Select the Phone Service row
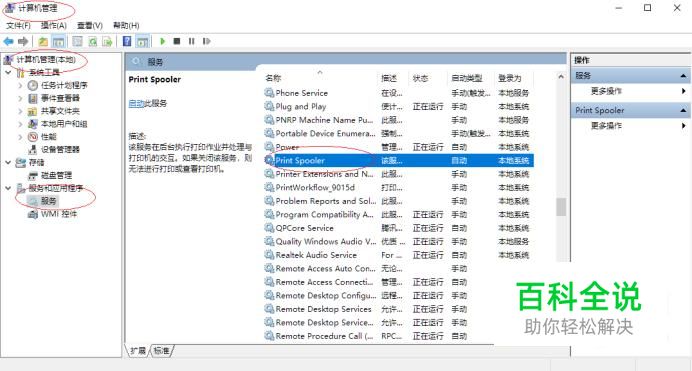This screenshot has width=692, height=371. (399, 93)
